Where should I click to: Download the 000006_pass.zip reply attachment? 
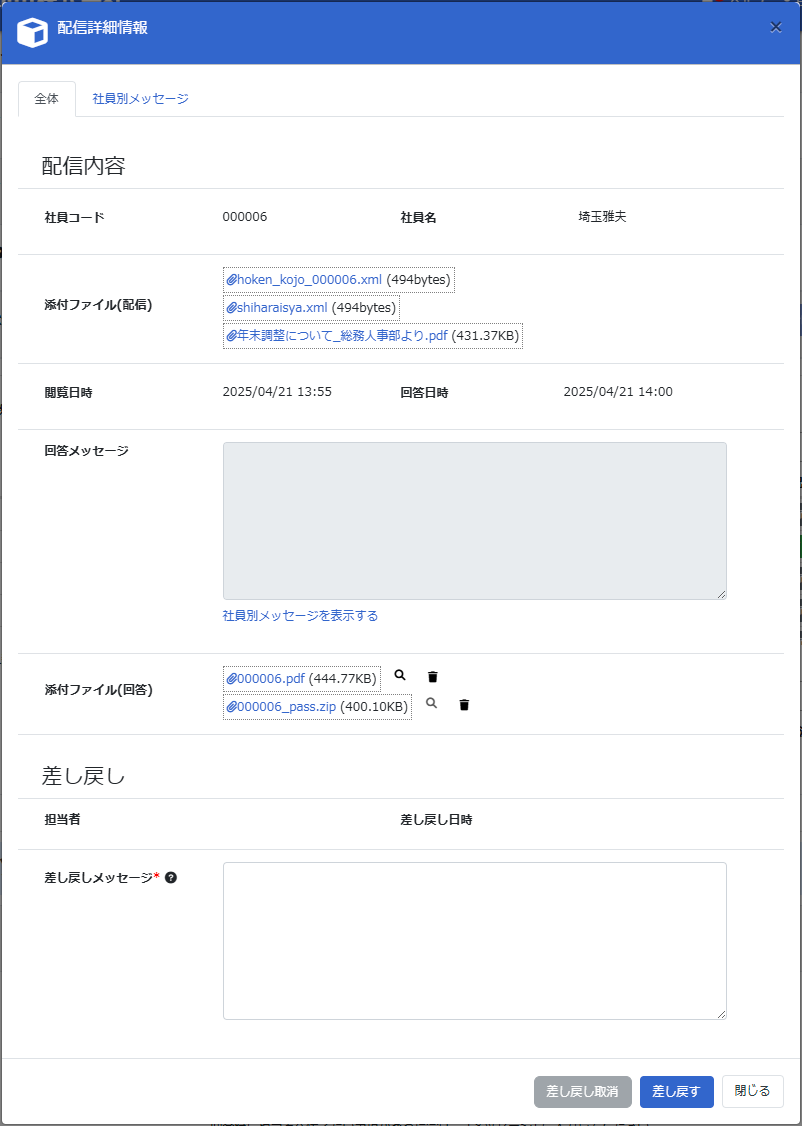pos(286,707)
